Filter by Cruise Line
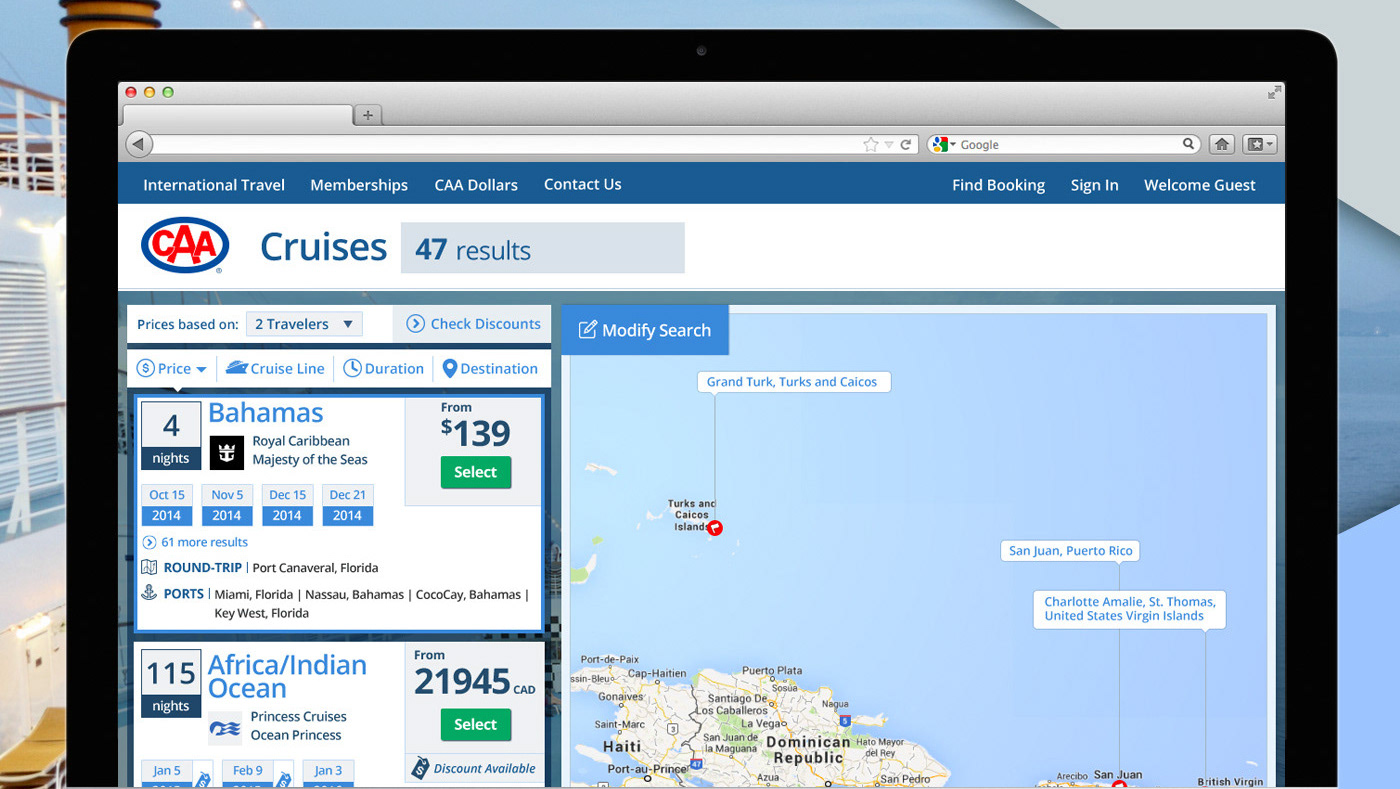The image size is (1400, 789). tap(275, 368)
